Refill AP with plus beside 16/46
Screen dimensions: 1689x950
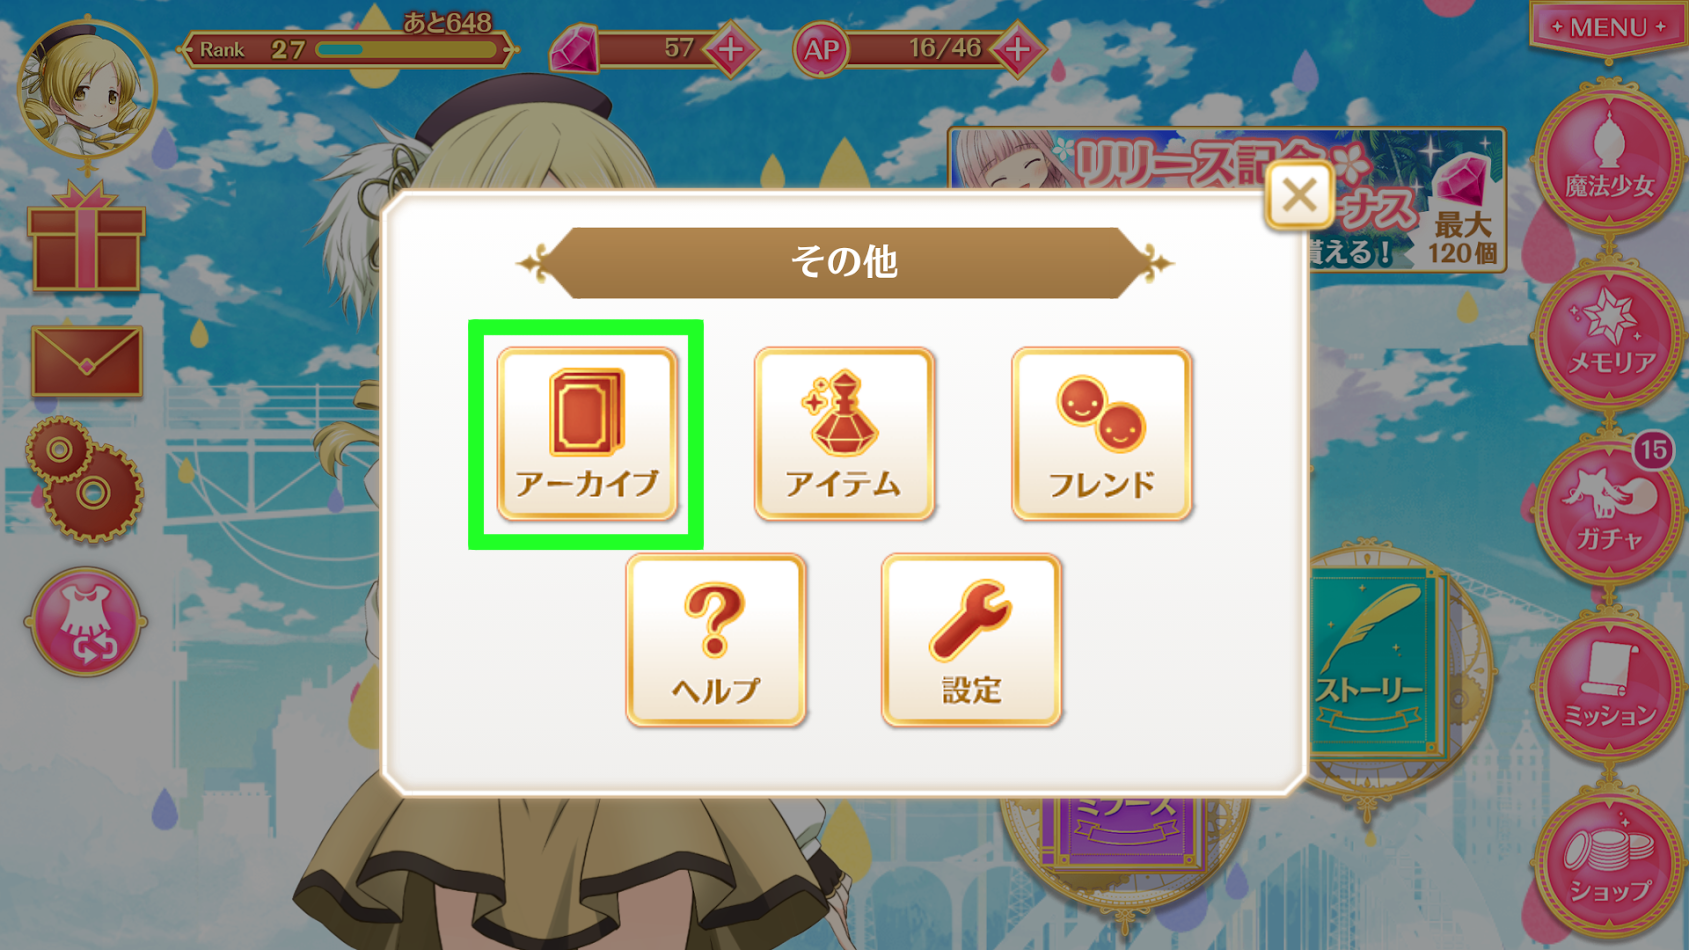coord(1018,49)
